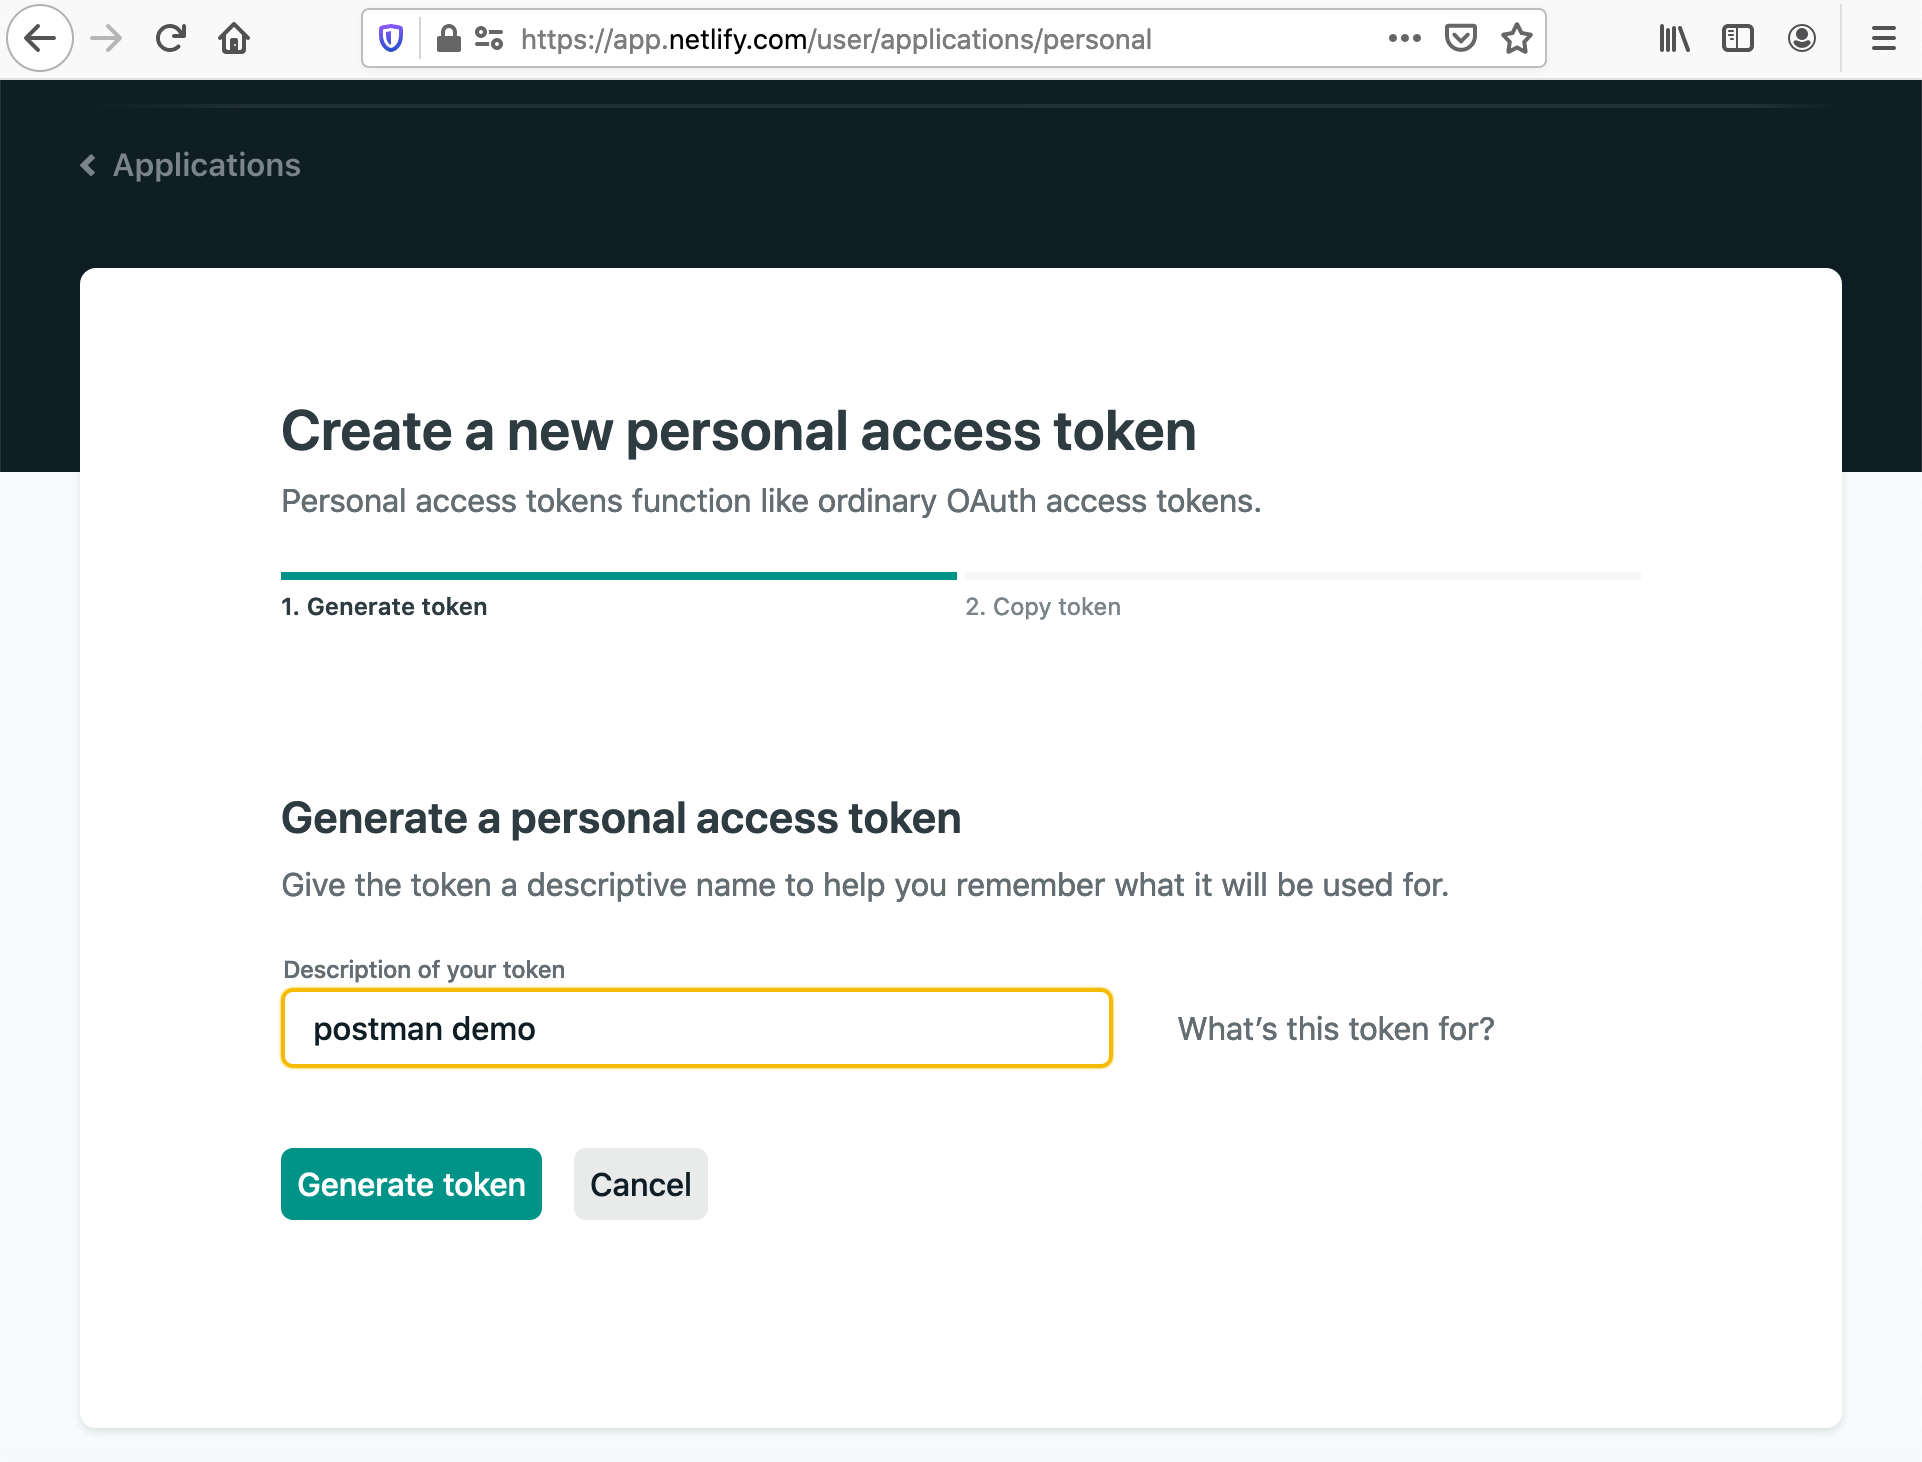Navigate back using the back arrow
This screenshot has width=1922, height=1462.
tap(40, 38)
